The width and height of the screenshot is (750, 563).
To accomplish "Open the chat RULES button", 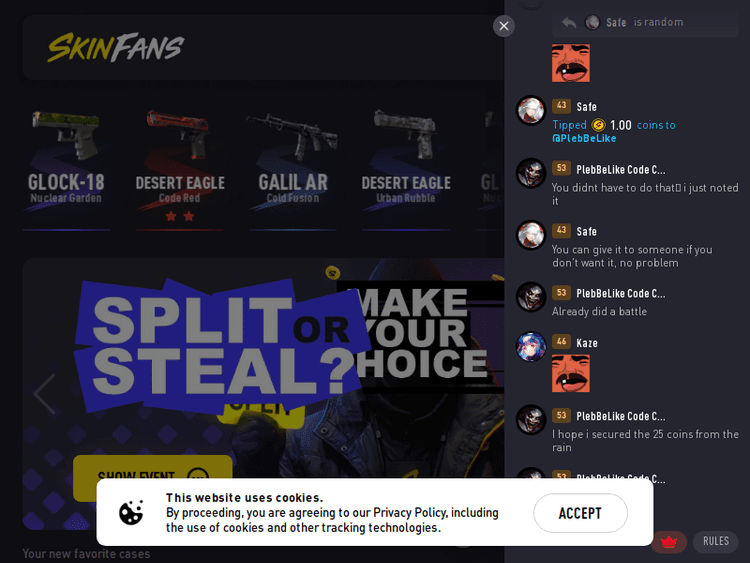I will click(x=716, y=541).
